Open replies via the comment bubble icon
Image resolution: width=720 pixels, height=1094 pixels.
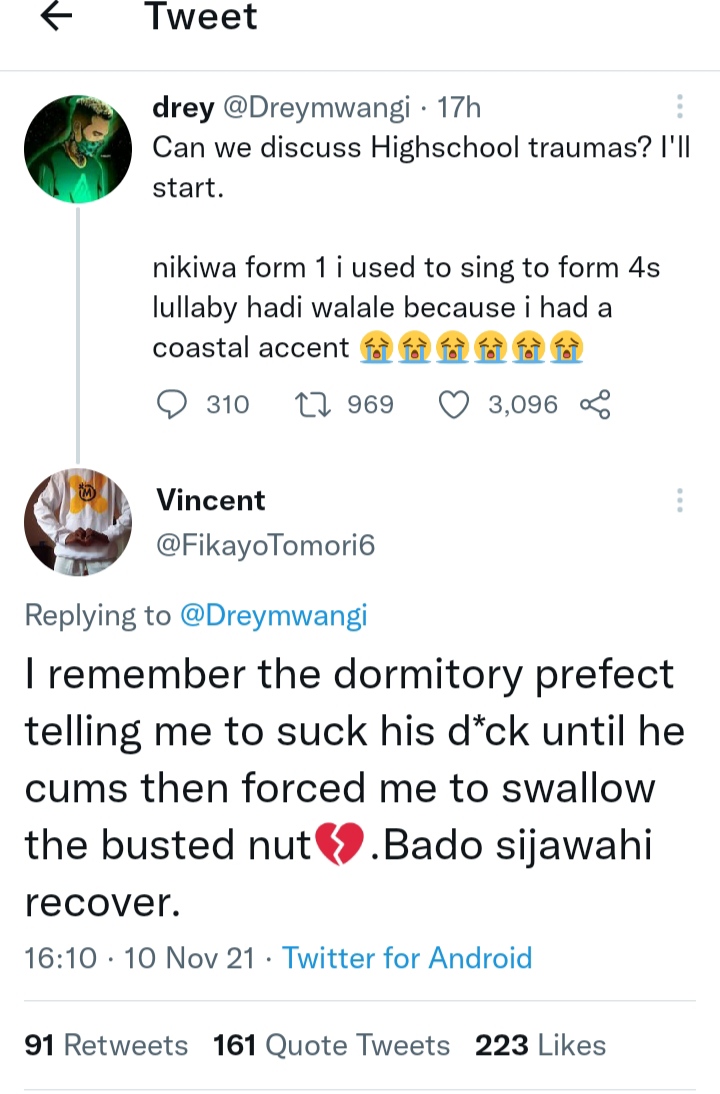[x=174, y=404]
